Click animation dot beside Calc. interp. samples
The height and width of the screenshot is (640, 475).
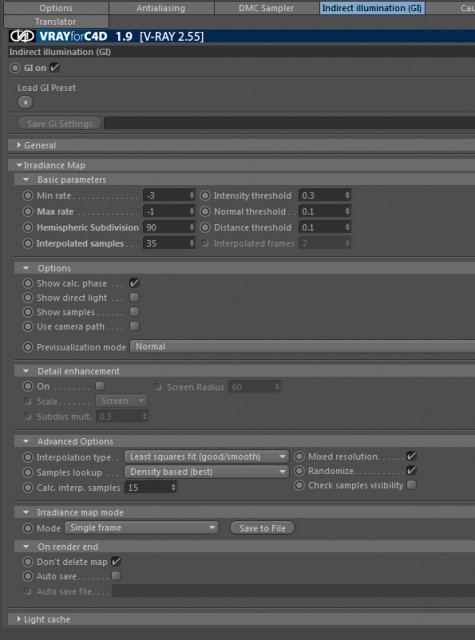tap(27, 487)
